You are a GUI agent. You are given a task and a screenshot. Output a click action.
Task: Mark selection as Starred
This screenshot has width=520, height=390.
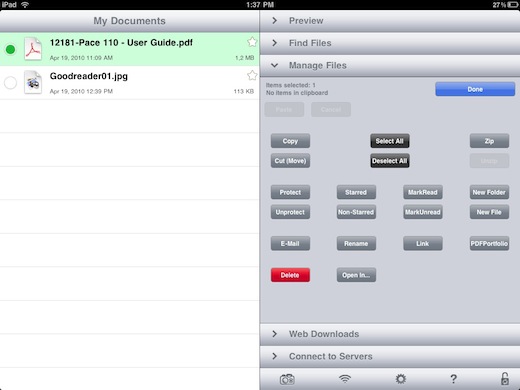pos(356,192)
